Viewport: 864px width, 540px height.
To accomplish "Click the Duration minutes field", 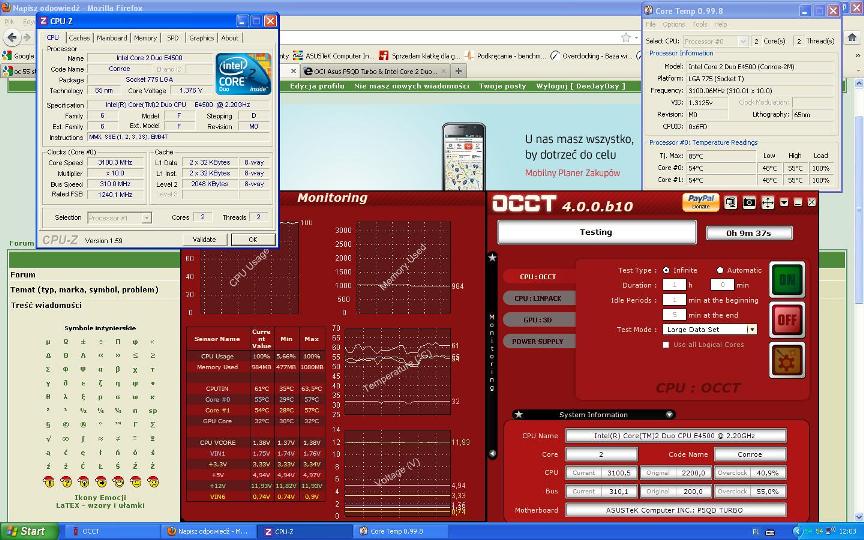I will click(x=722, y=285).
